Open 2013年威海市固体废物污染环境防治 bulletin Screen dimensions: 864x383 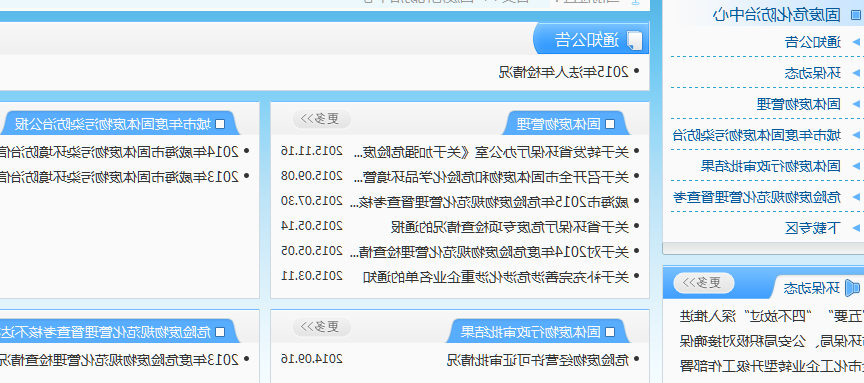pos(119,176)
